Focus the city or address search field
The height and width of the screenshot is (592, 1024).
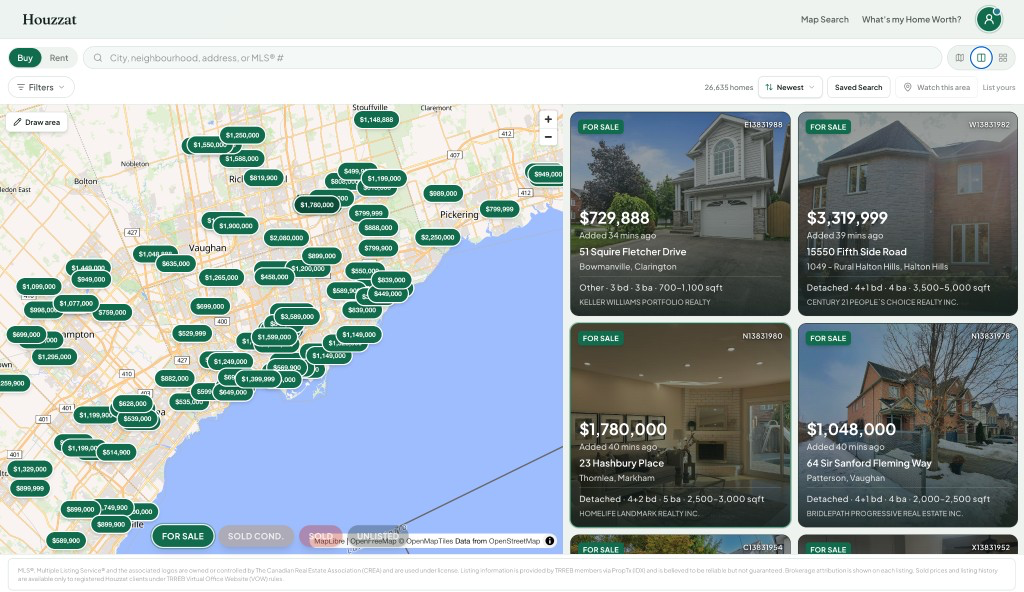coord(513,58)
